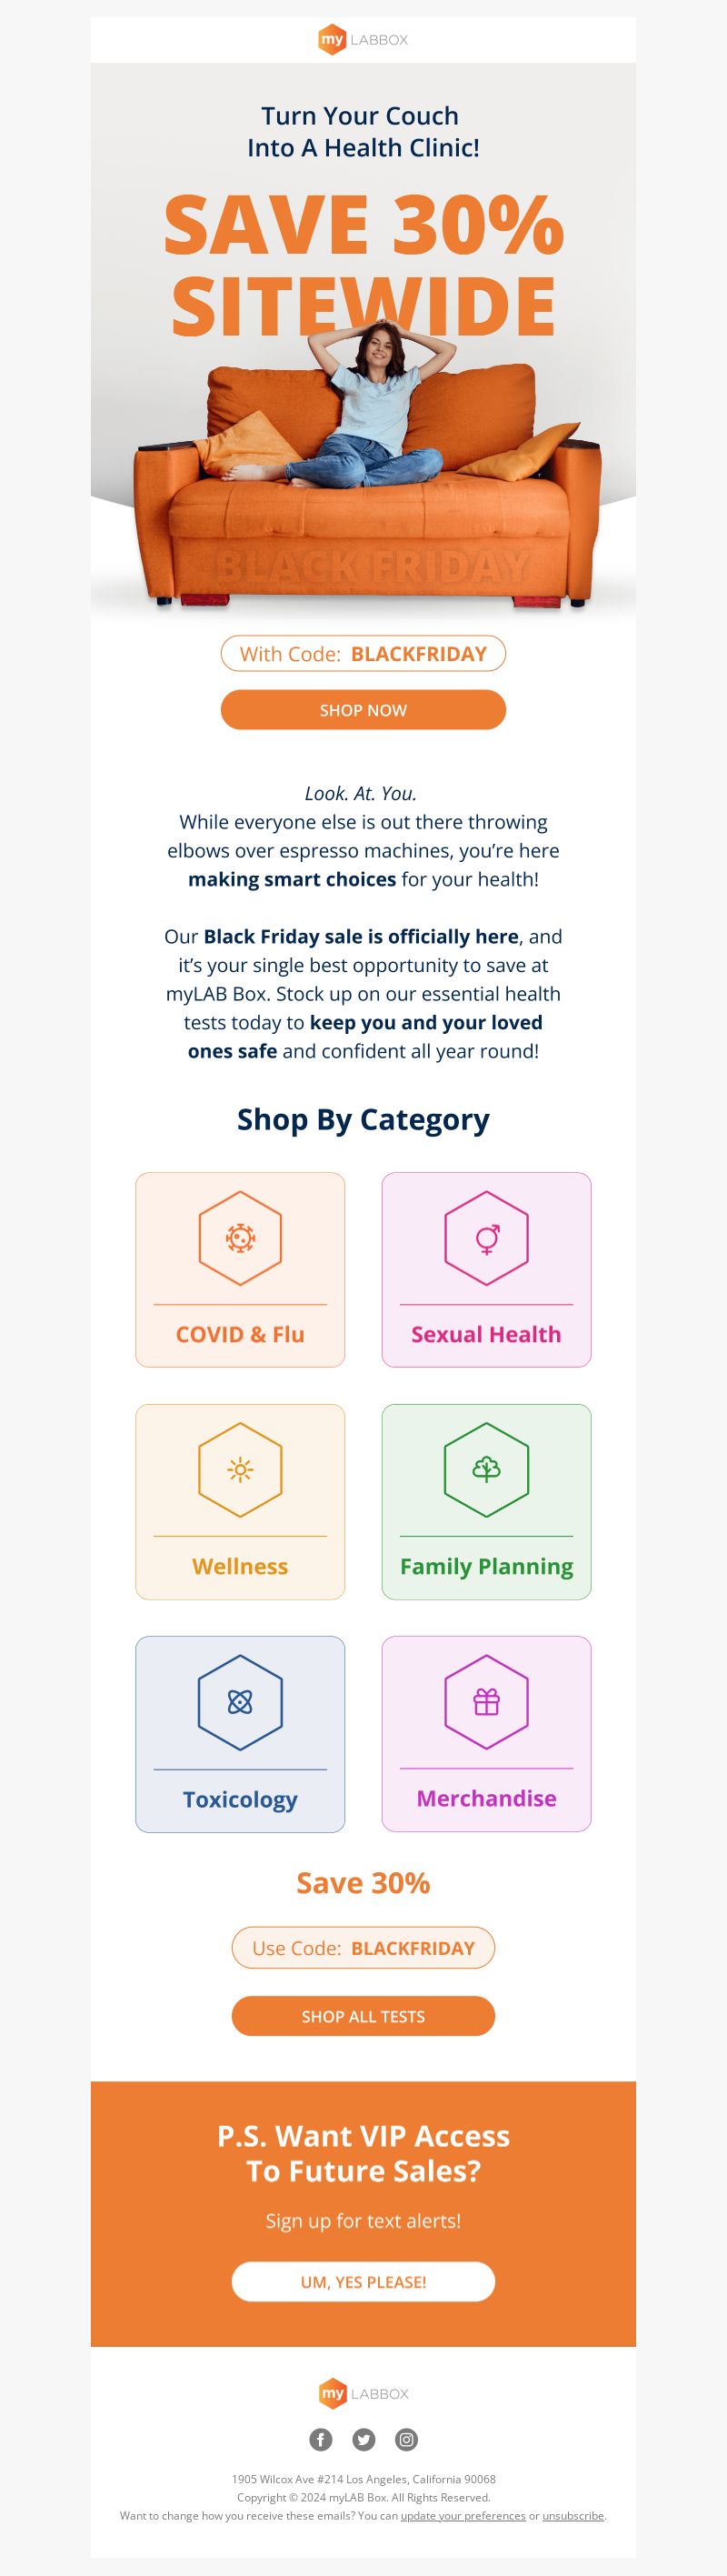The width and height of the screenshot is (727, 2576).
Task: Open the update your preferences link
Action: point(463,2515)
